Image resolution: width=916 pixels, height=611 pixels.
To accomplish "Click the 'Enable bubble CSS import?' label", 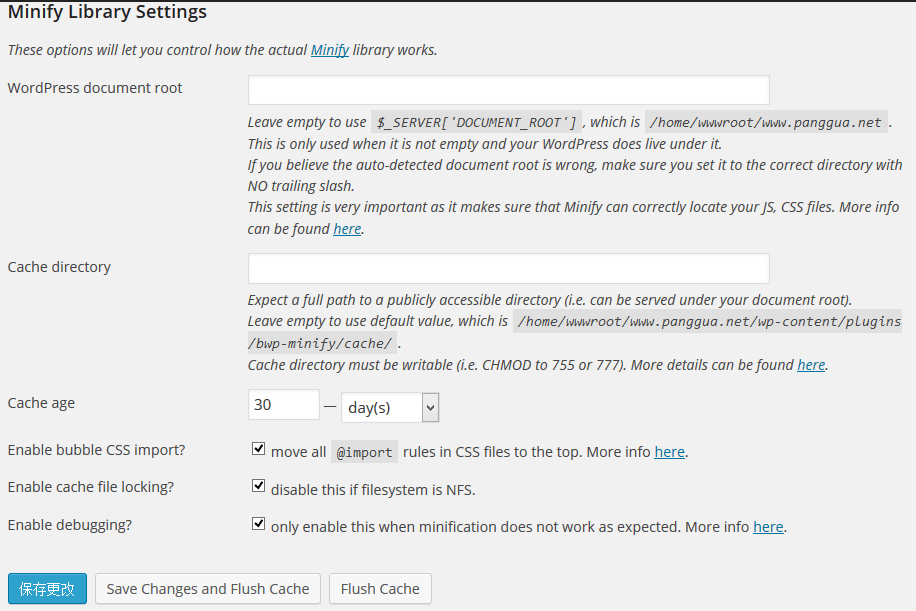I will (x=96, y=450).
